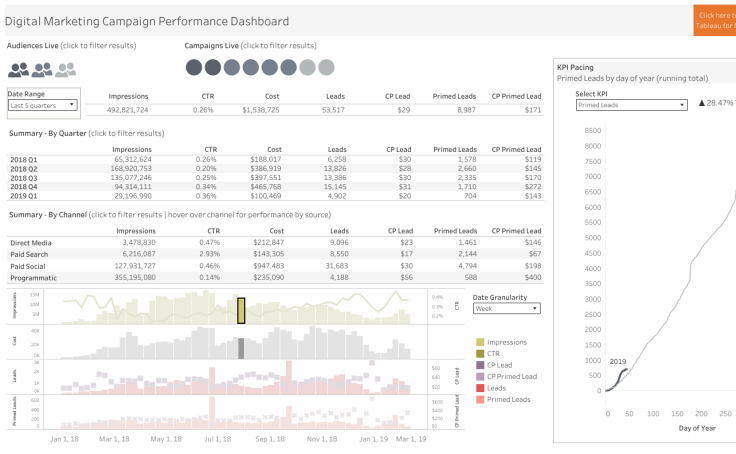Click the third (lightest) audience people icon

point(66,70)
